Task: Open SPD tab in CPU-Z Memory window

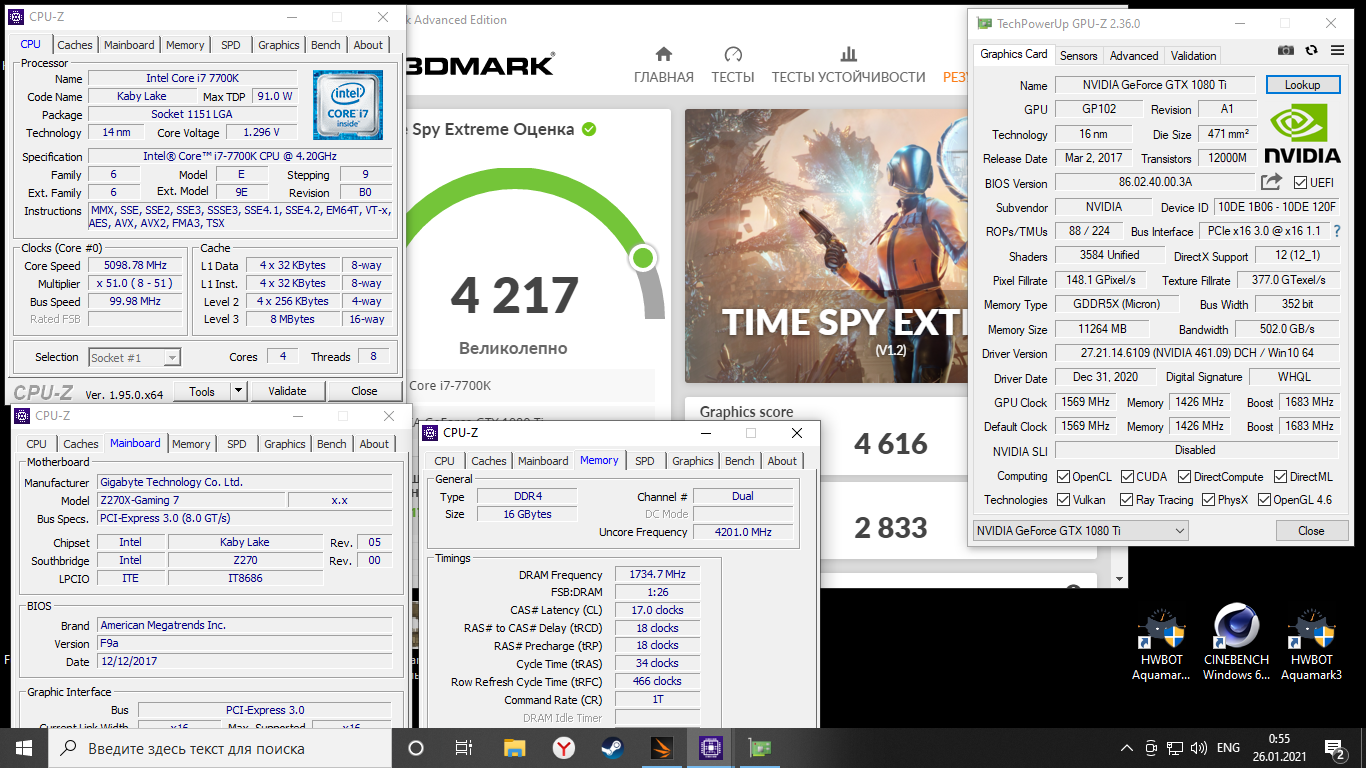Action: [x=645, y=460]
